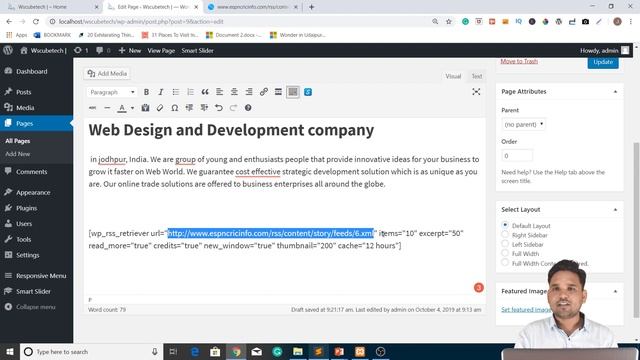Open File Explorer from taskbar
This screenshot has height=360, width=640.
[x=298, y=352]
